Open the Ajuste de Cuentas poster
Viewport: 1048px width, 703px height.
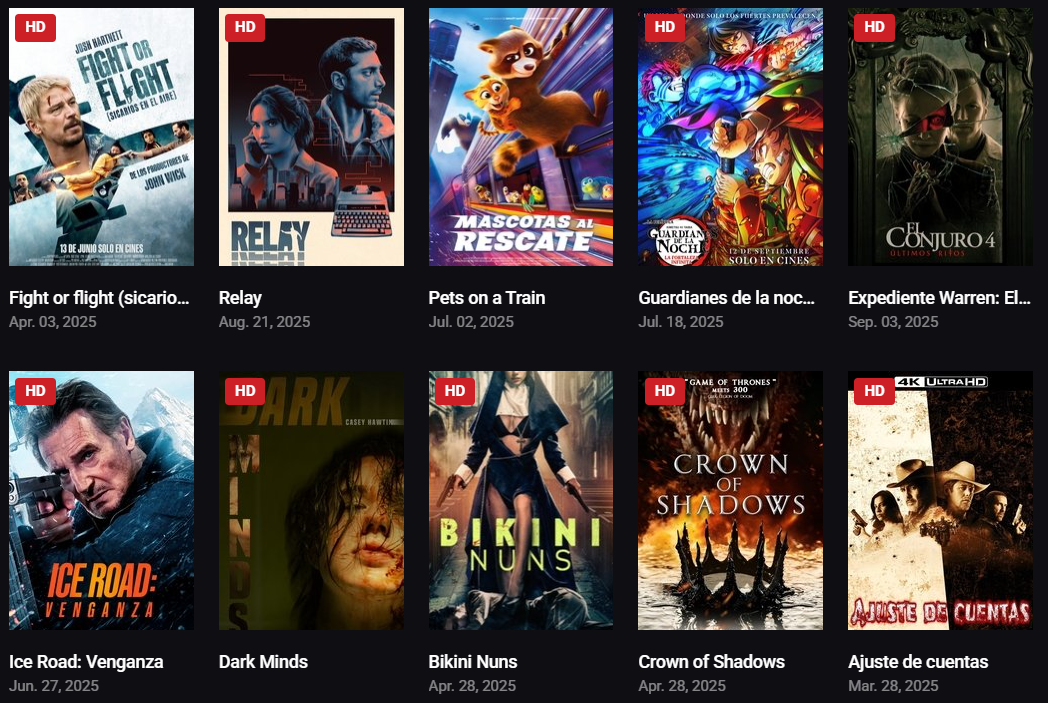940,501
